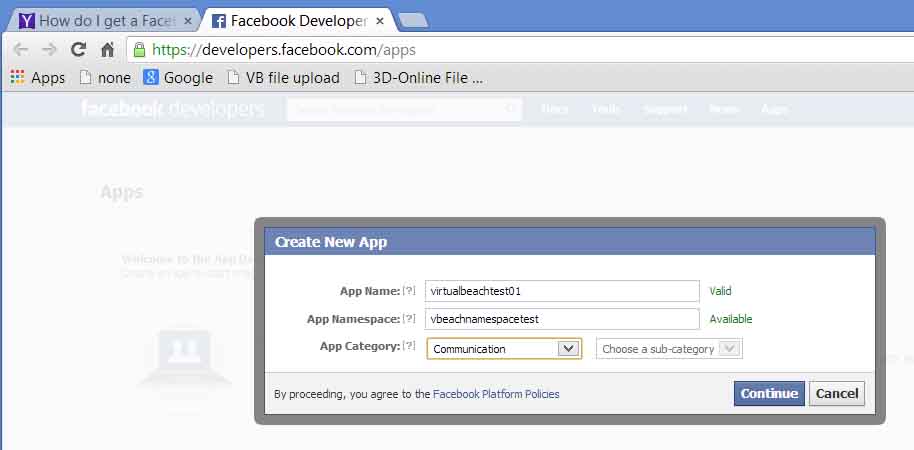
Task: Click App Category help [?] icon
Action: pos(408,346)
